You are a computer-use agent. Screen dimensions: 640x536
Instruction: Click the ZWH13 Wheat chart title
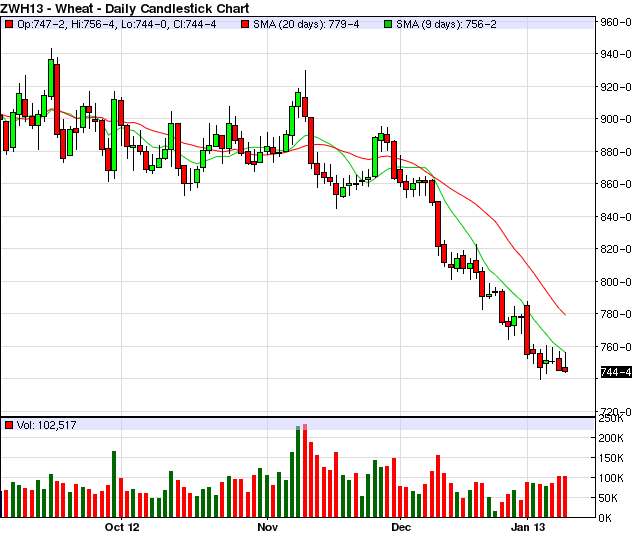[x=124, y=8]
